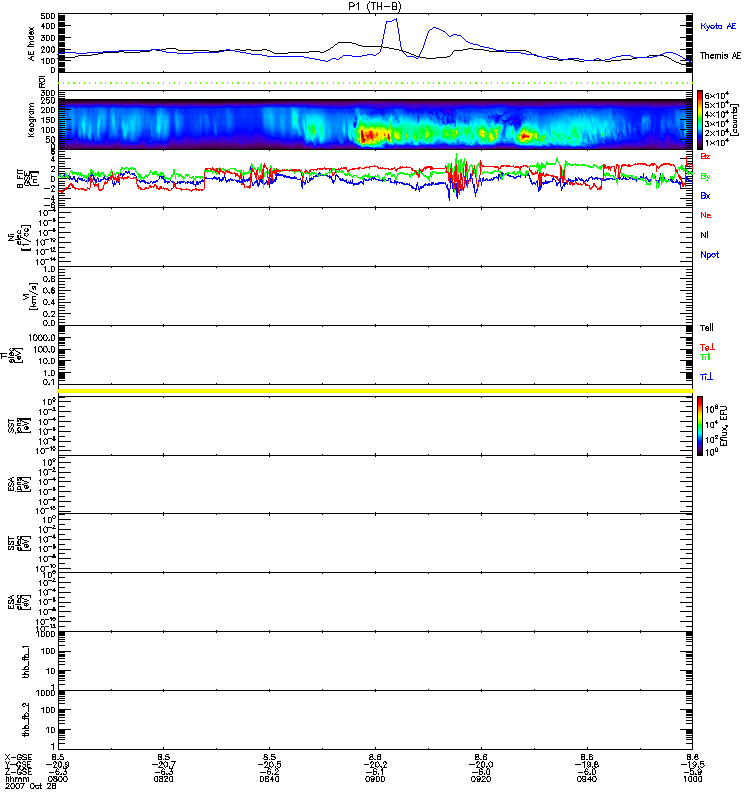Click the B_FIT GSE [nT] axis title
750x800 pixels.
coord(28,179)
